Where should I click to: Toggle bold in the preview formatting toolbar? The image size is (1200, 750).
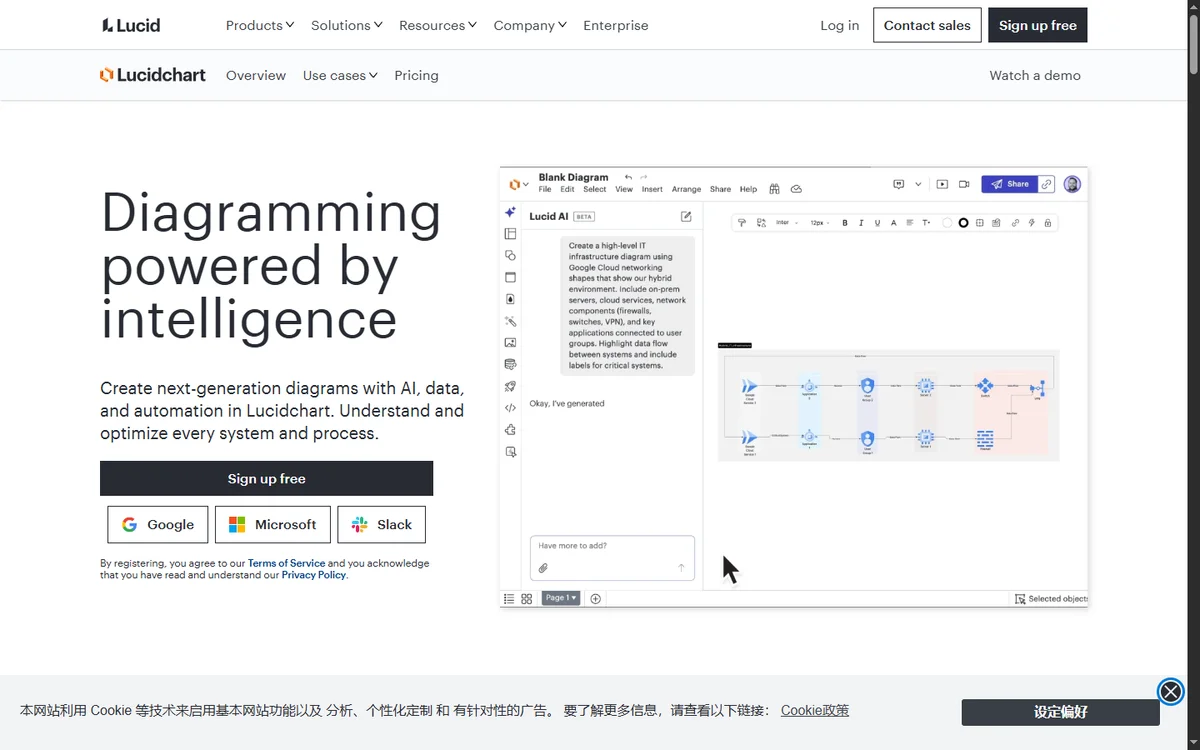(845, 223)
